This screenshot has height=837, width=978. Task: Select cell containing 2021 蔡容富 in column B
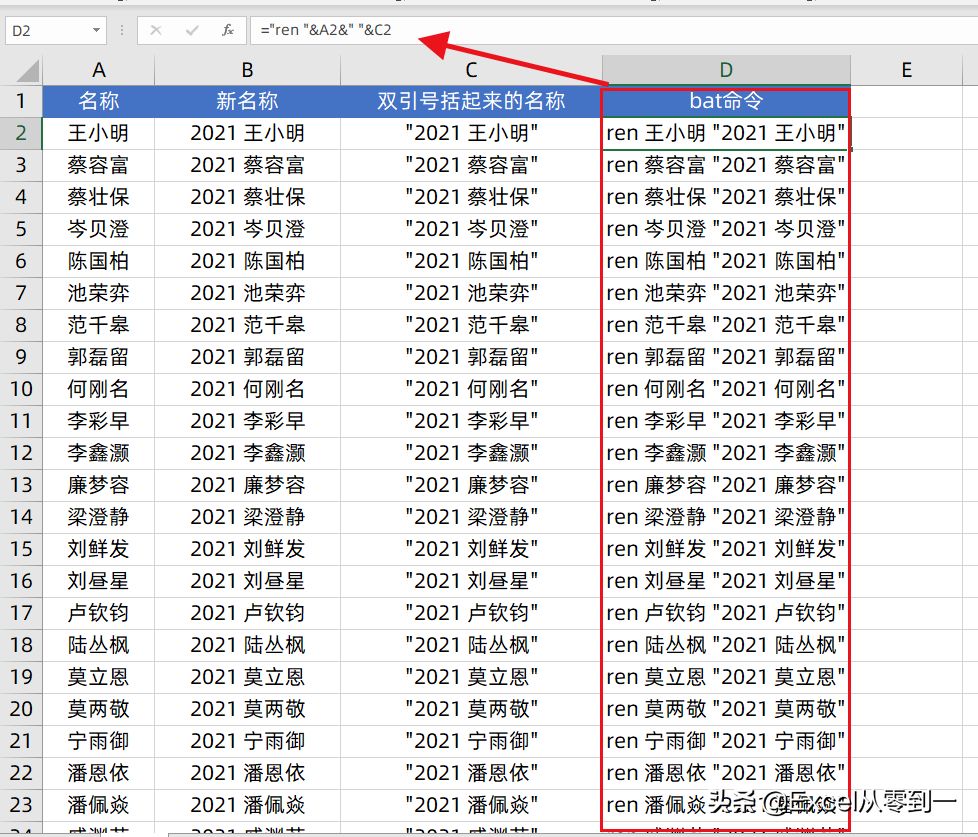pos(248,165)
